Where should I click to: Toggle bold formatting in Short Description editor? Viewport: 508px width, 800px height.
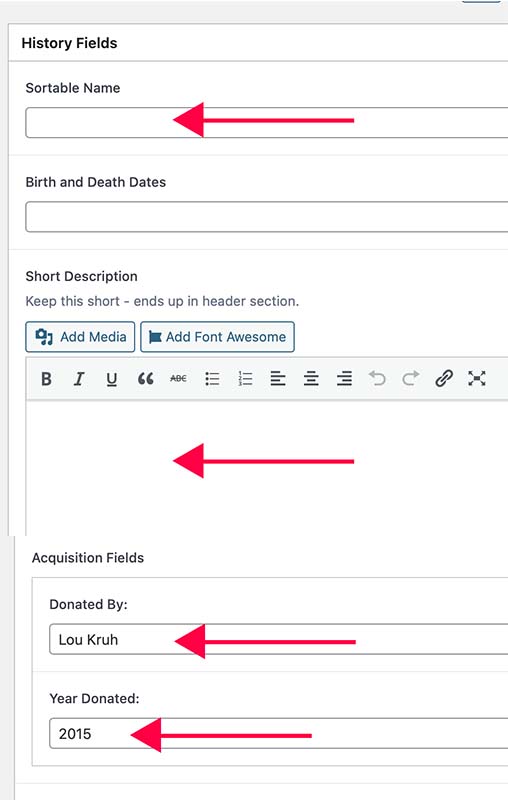pyautogui.click(x=46, y=379)
